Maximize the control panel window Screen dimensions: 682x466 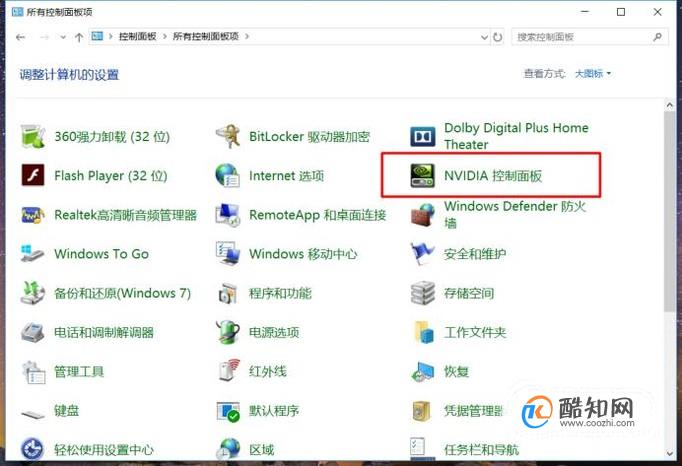click(621, 12)
